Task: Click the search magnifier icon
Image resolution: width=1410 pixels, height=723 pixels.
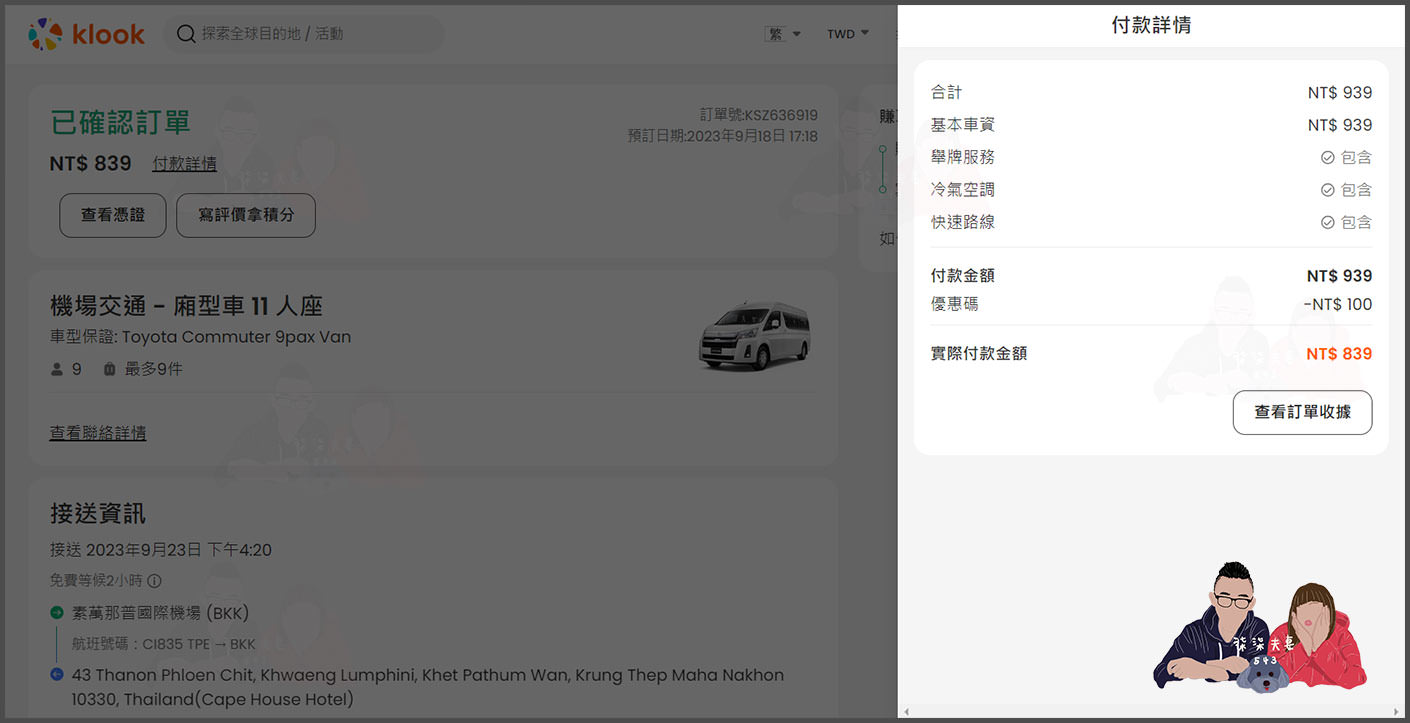Action: click(x=186, y=34)
